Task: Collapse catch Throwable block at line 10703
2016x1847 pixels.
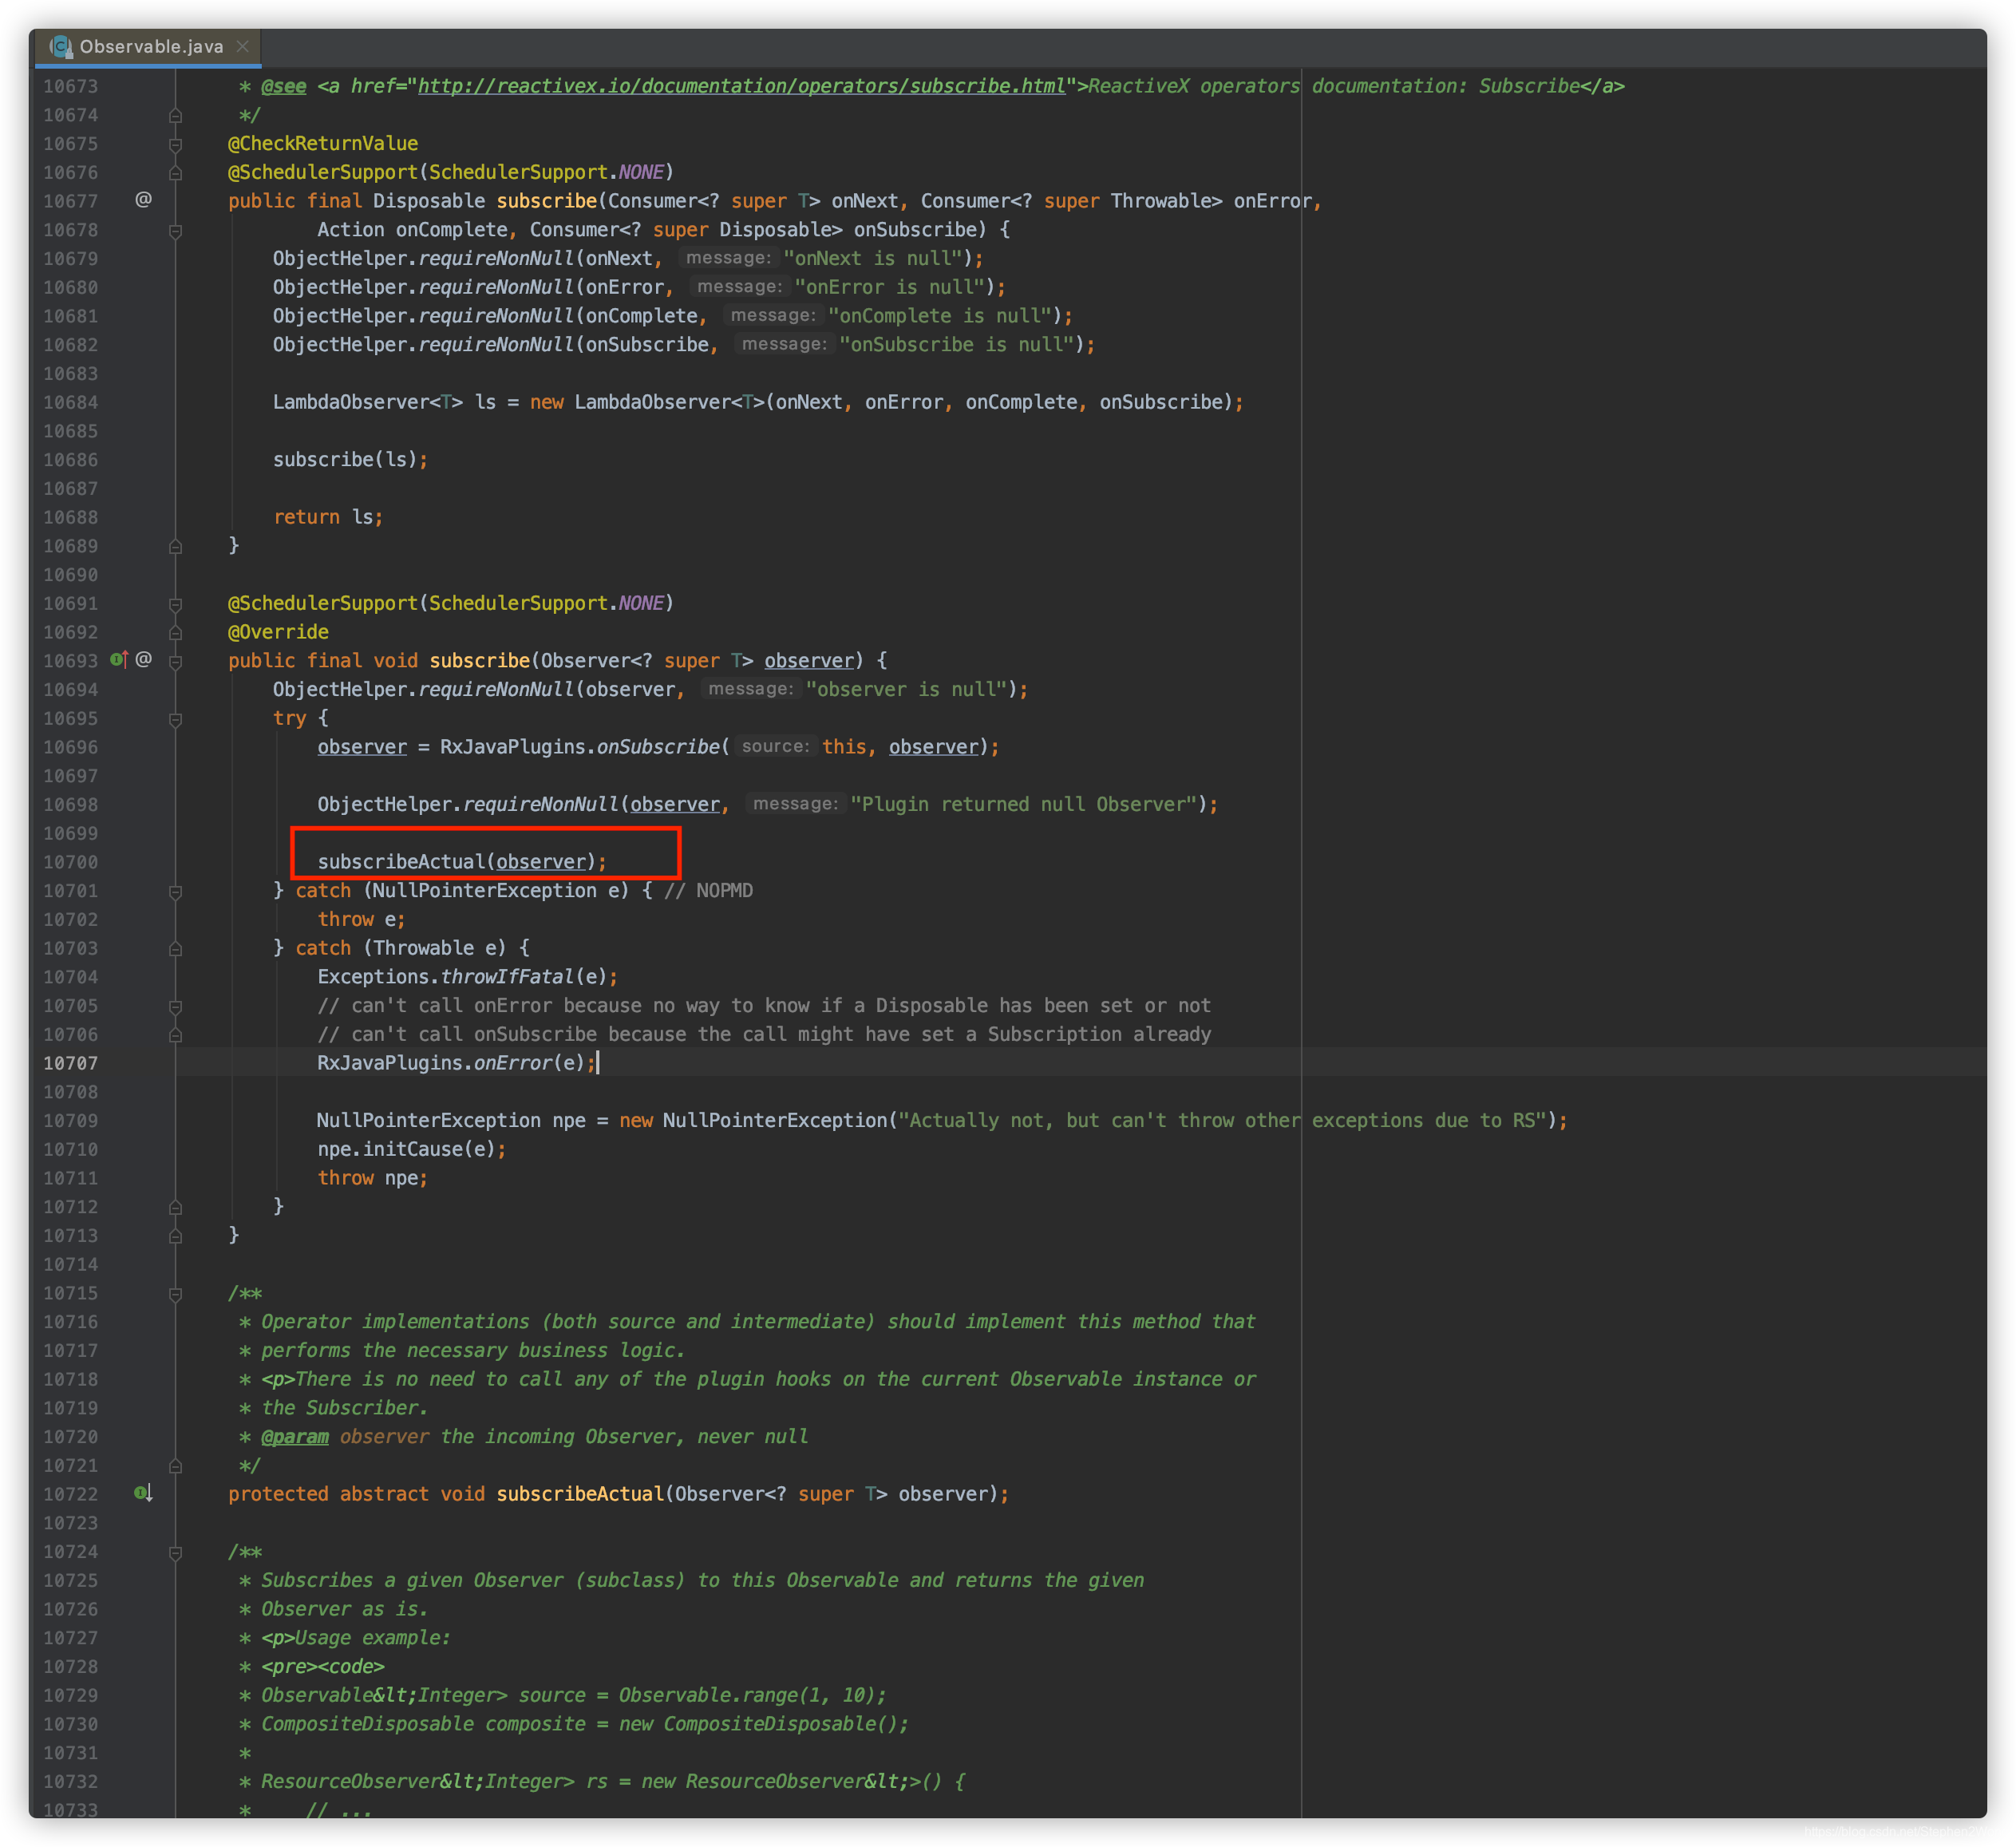Action: point(175,948)
